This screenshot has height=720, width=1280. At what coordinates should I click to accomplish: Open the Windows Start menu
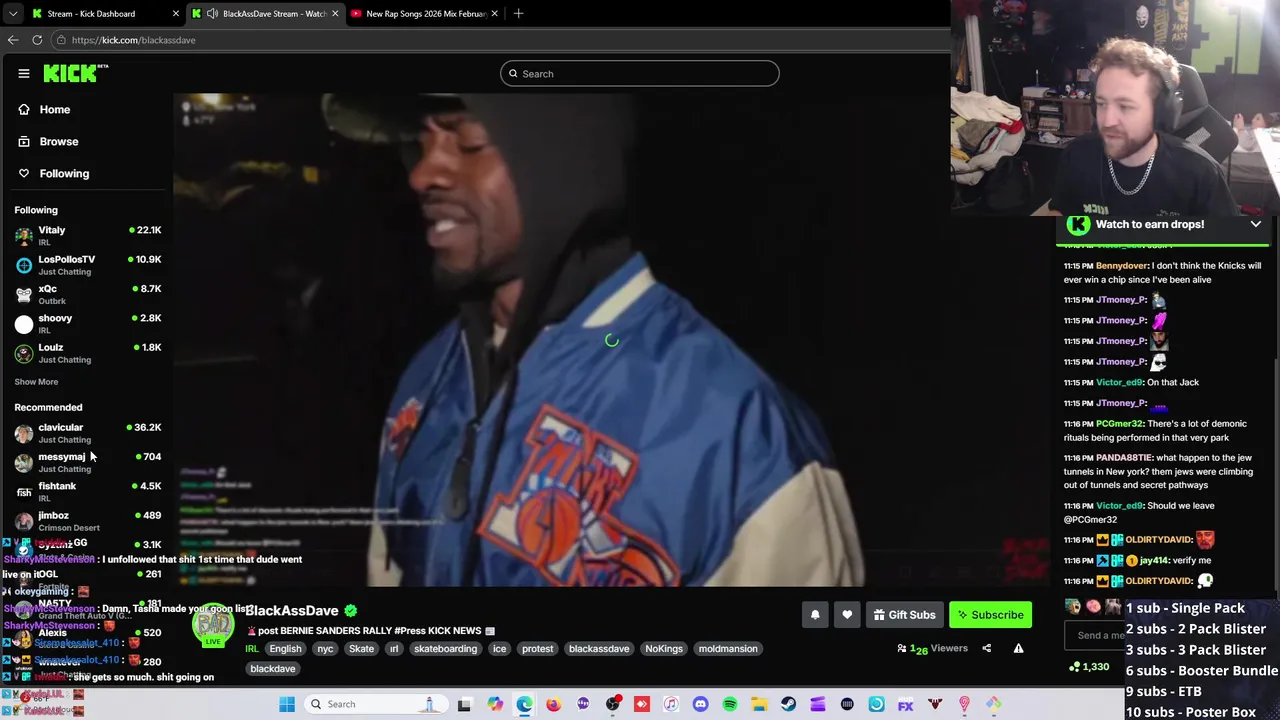point(287,704)
